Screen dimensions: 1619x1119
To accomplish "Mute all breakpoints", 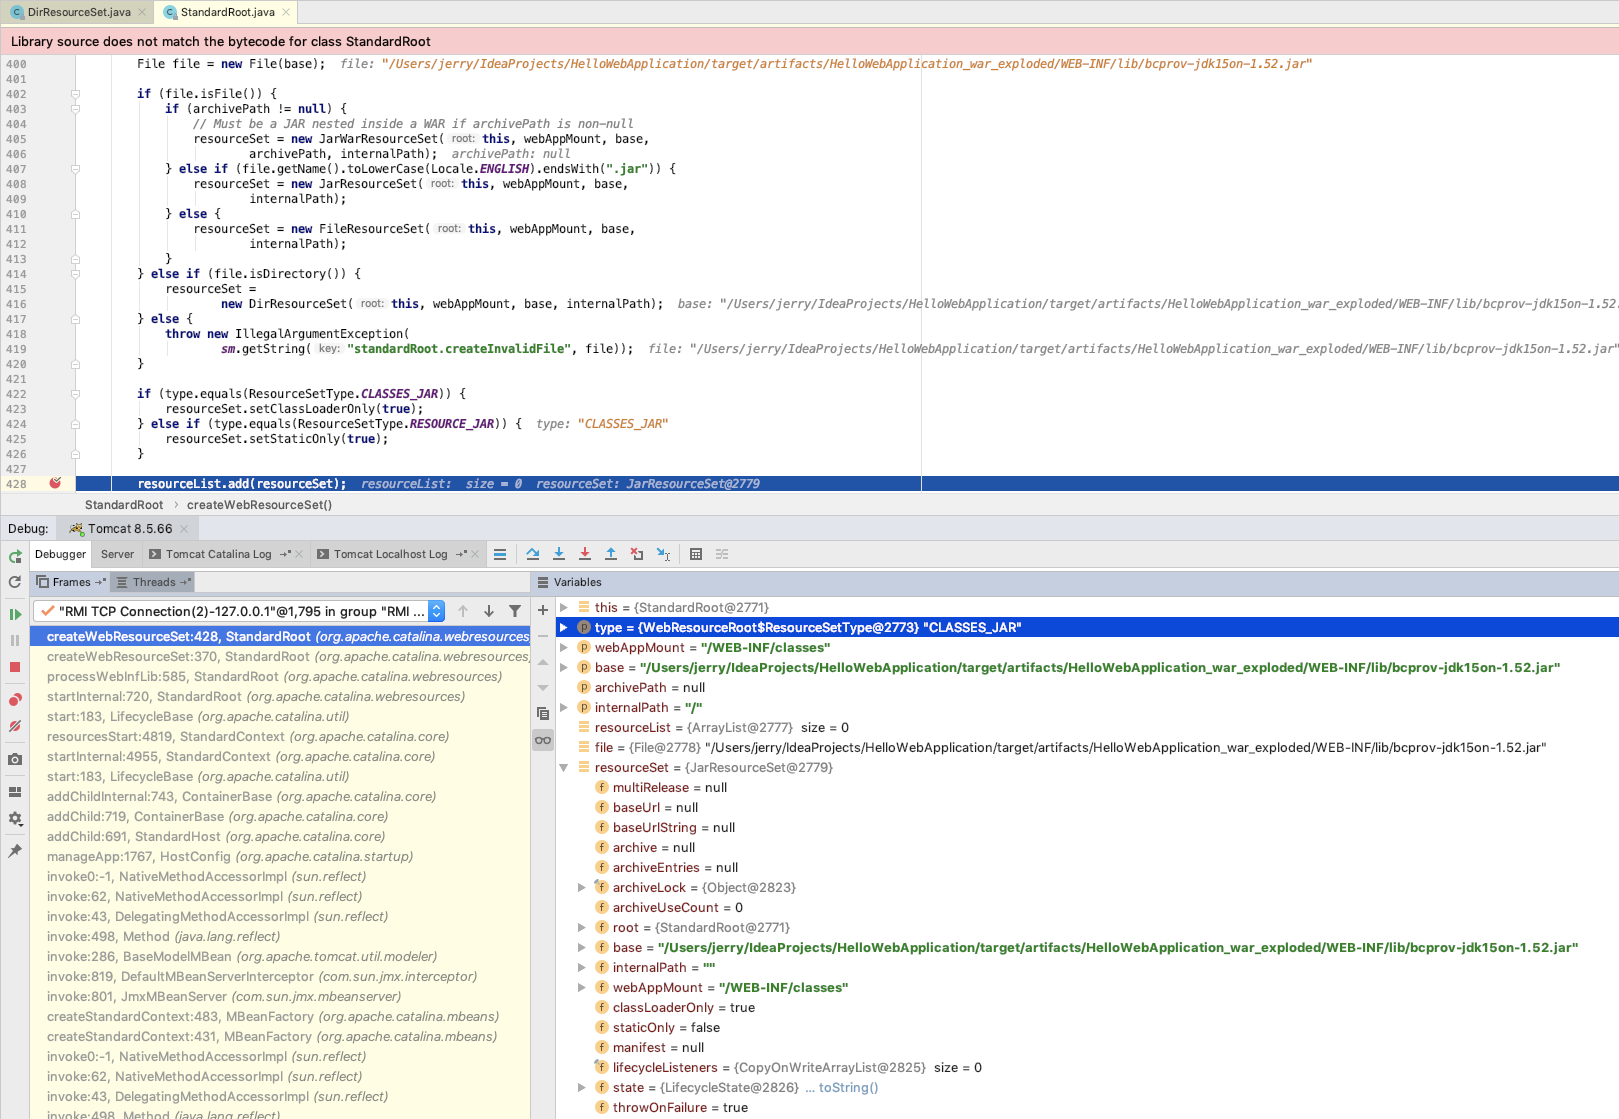I will pyautogui.click(x=15, y=726).
